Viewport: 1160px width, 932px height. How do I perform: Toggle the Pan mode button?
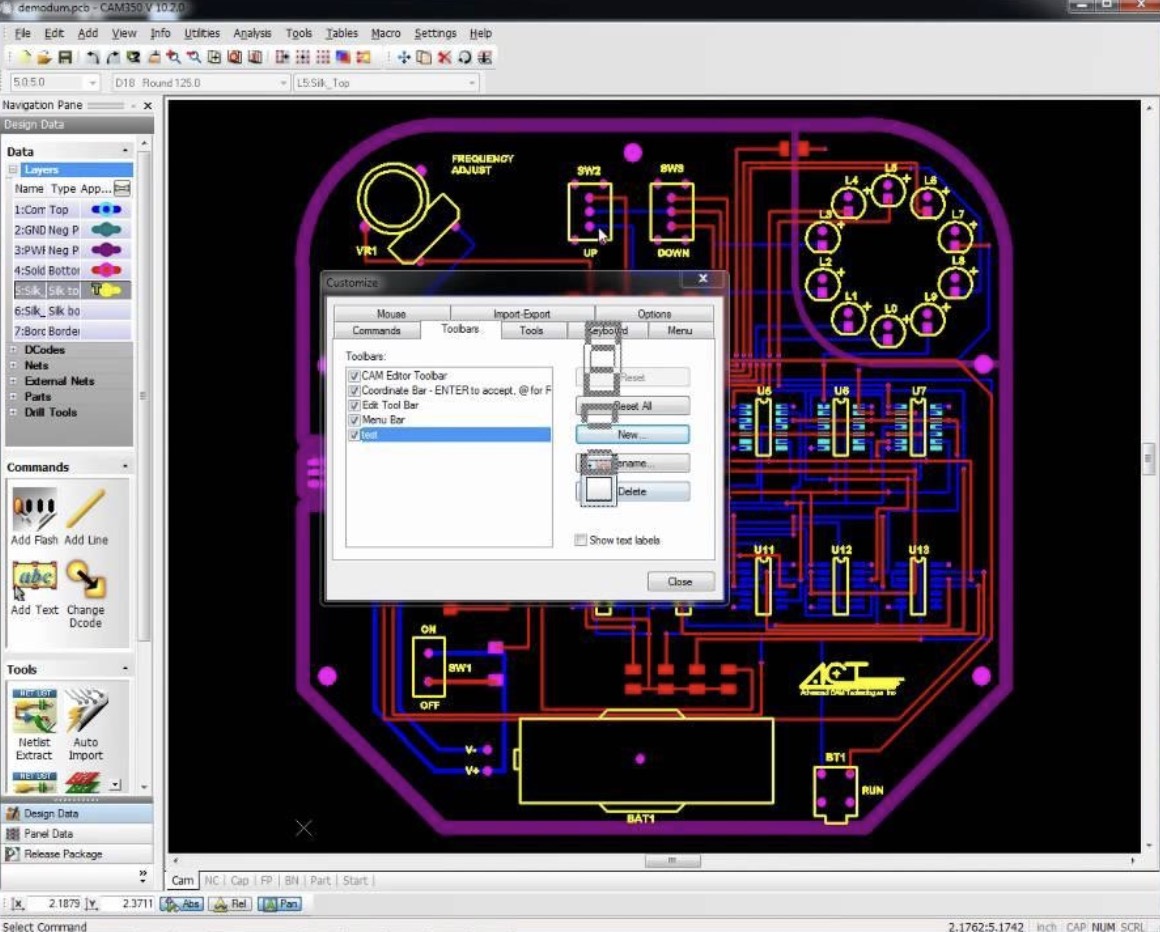pos(280,904)
